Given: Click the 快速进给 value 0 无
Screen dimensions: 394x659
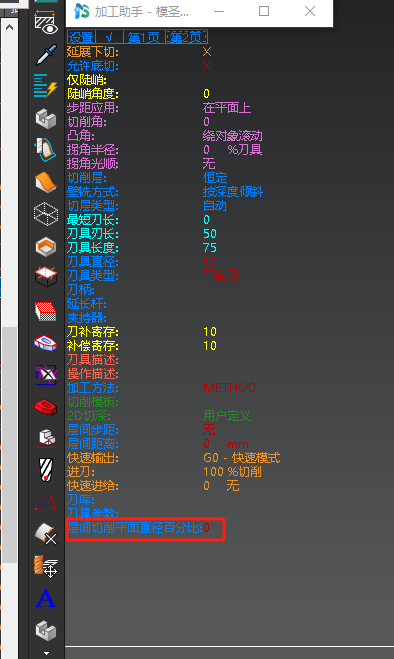Looking at the screenshot, I should pos(221,486).
